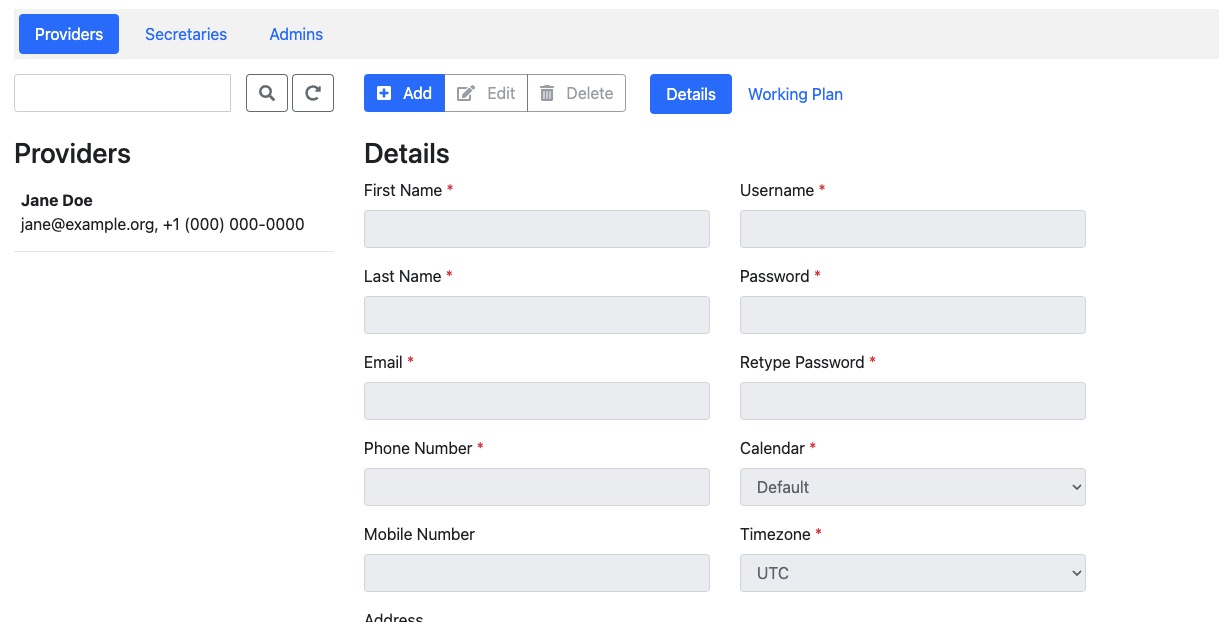Click the plus icon on the Add button
The image size is (1219, 622).
point(384,92)
